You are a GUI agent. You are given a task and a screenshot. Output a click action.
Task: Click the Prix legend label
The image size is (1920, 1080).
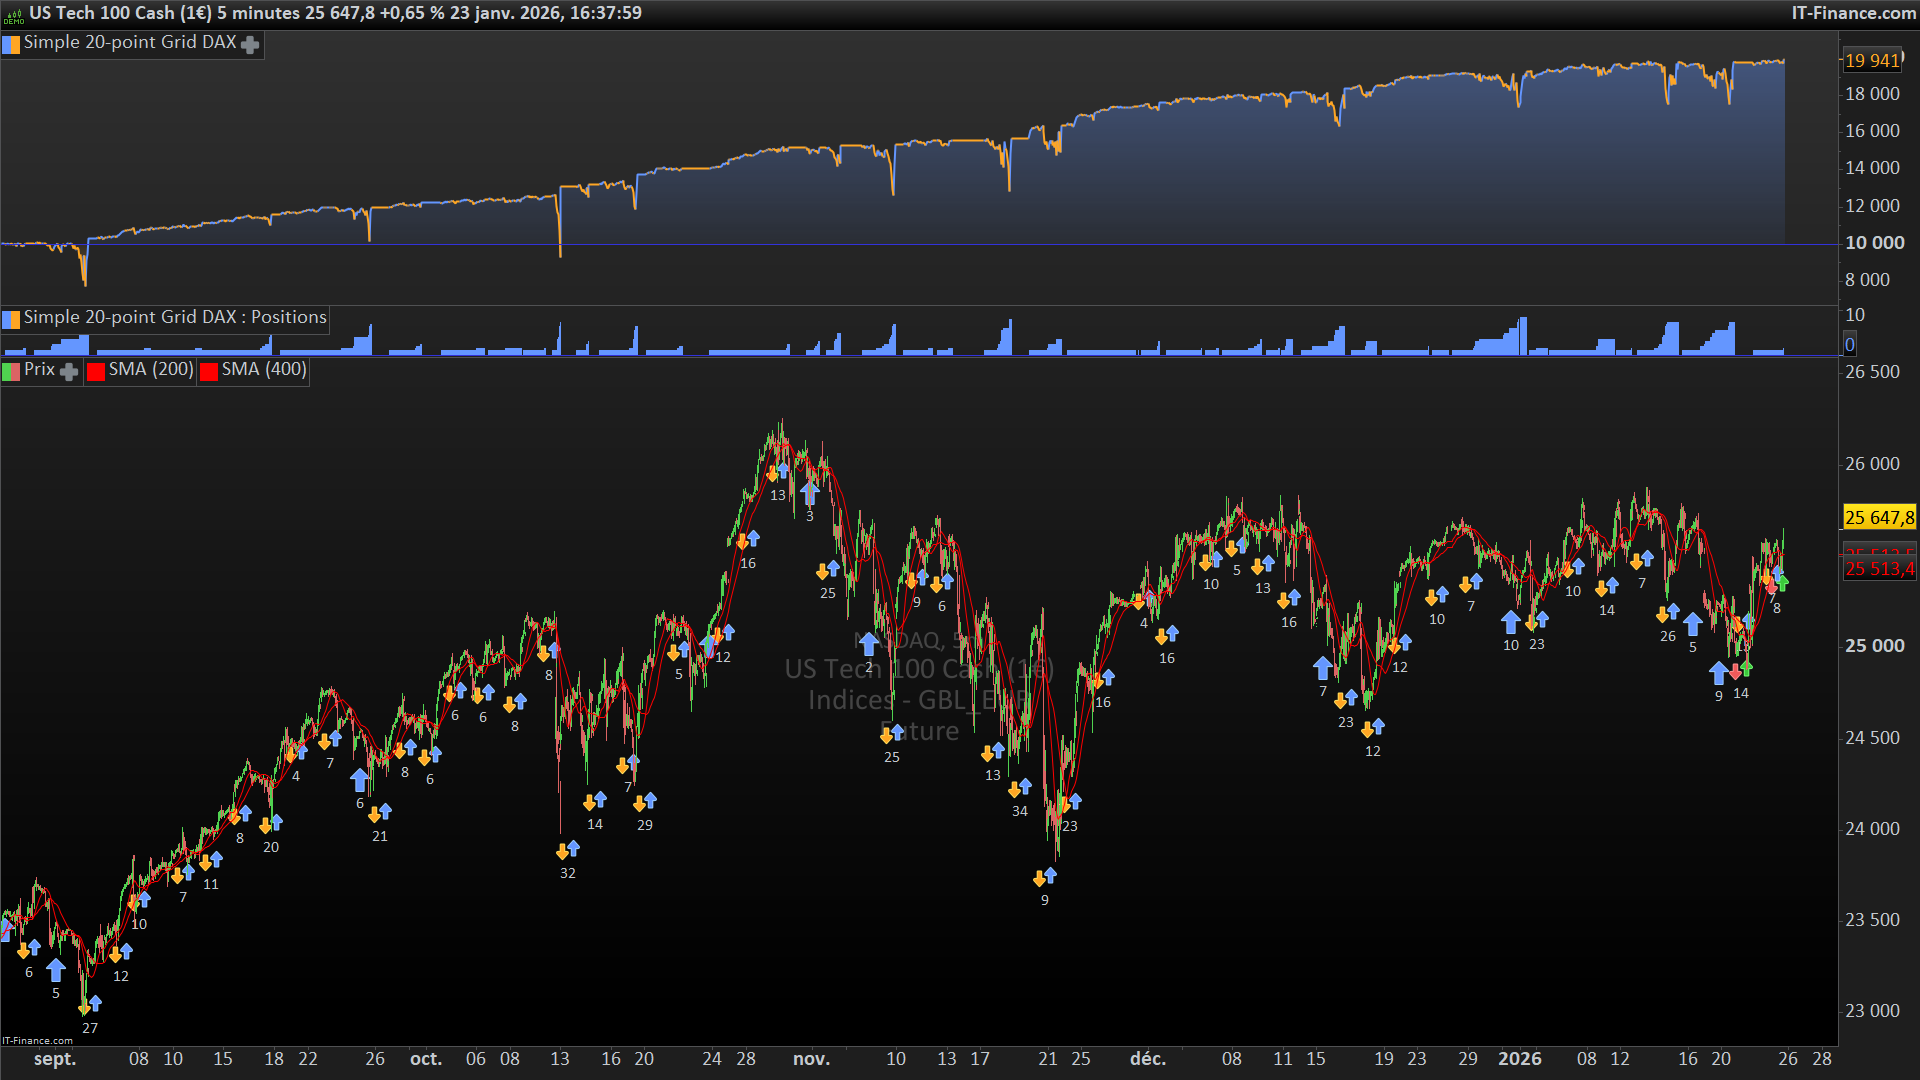[40, 369]
